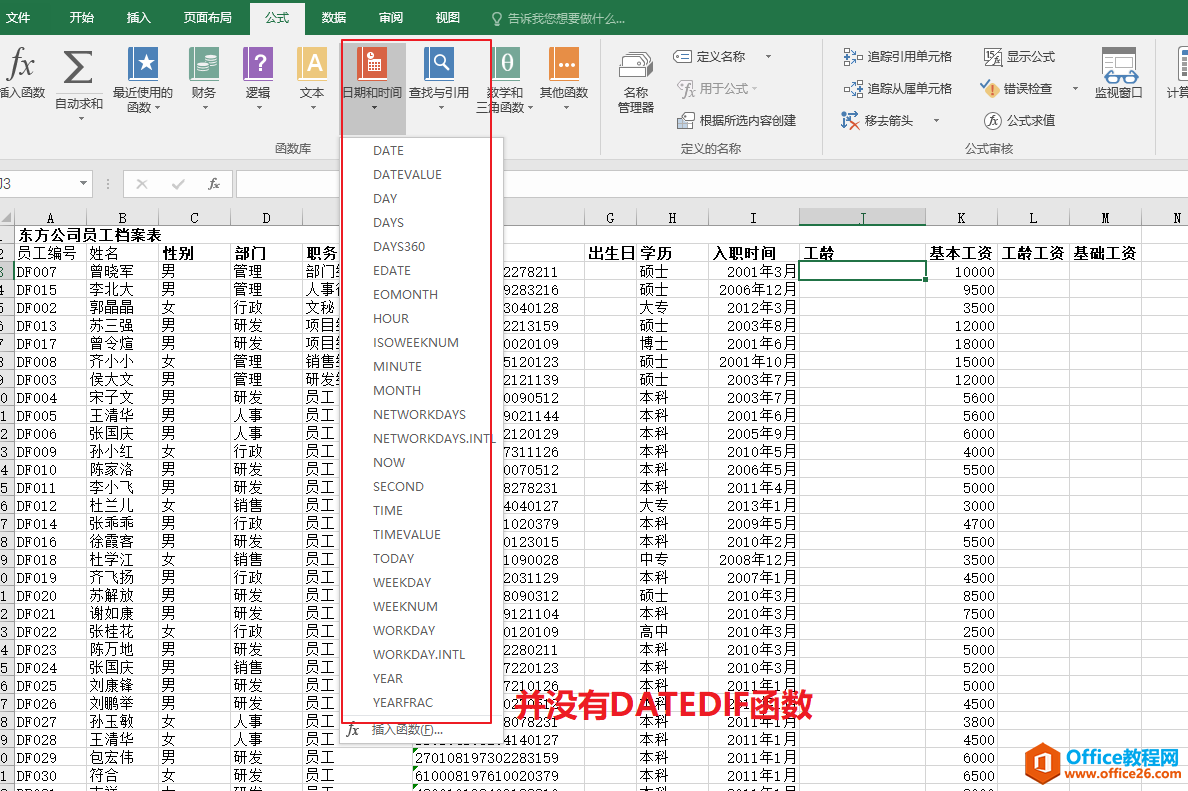
Task: Expand the Define Name dropdown arrow
Action: (x=768, y=57)
